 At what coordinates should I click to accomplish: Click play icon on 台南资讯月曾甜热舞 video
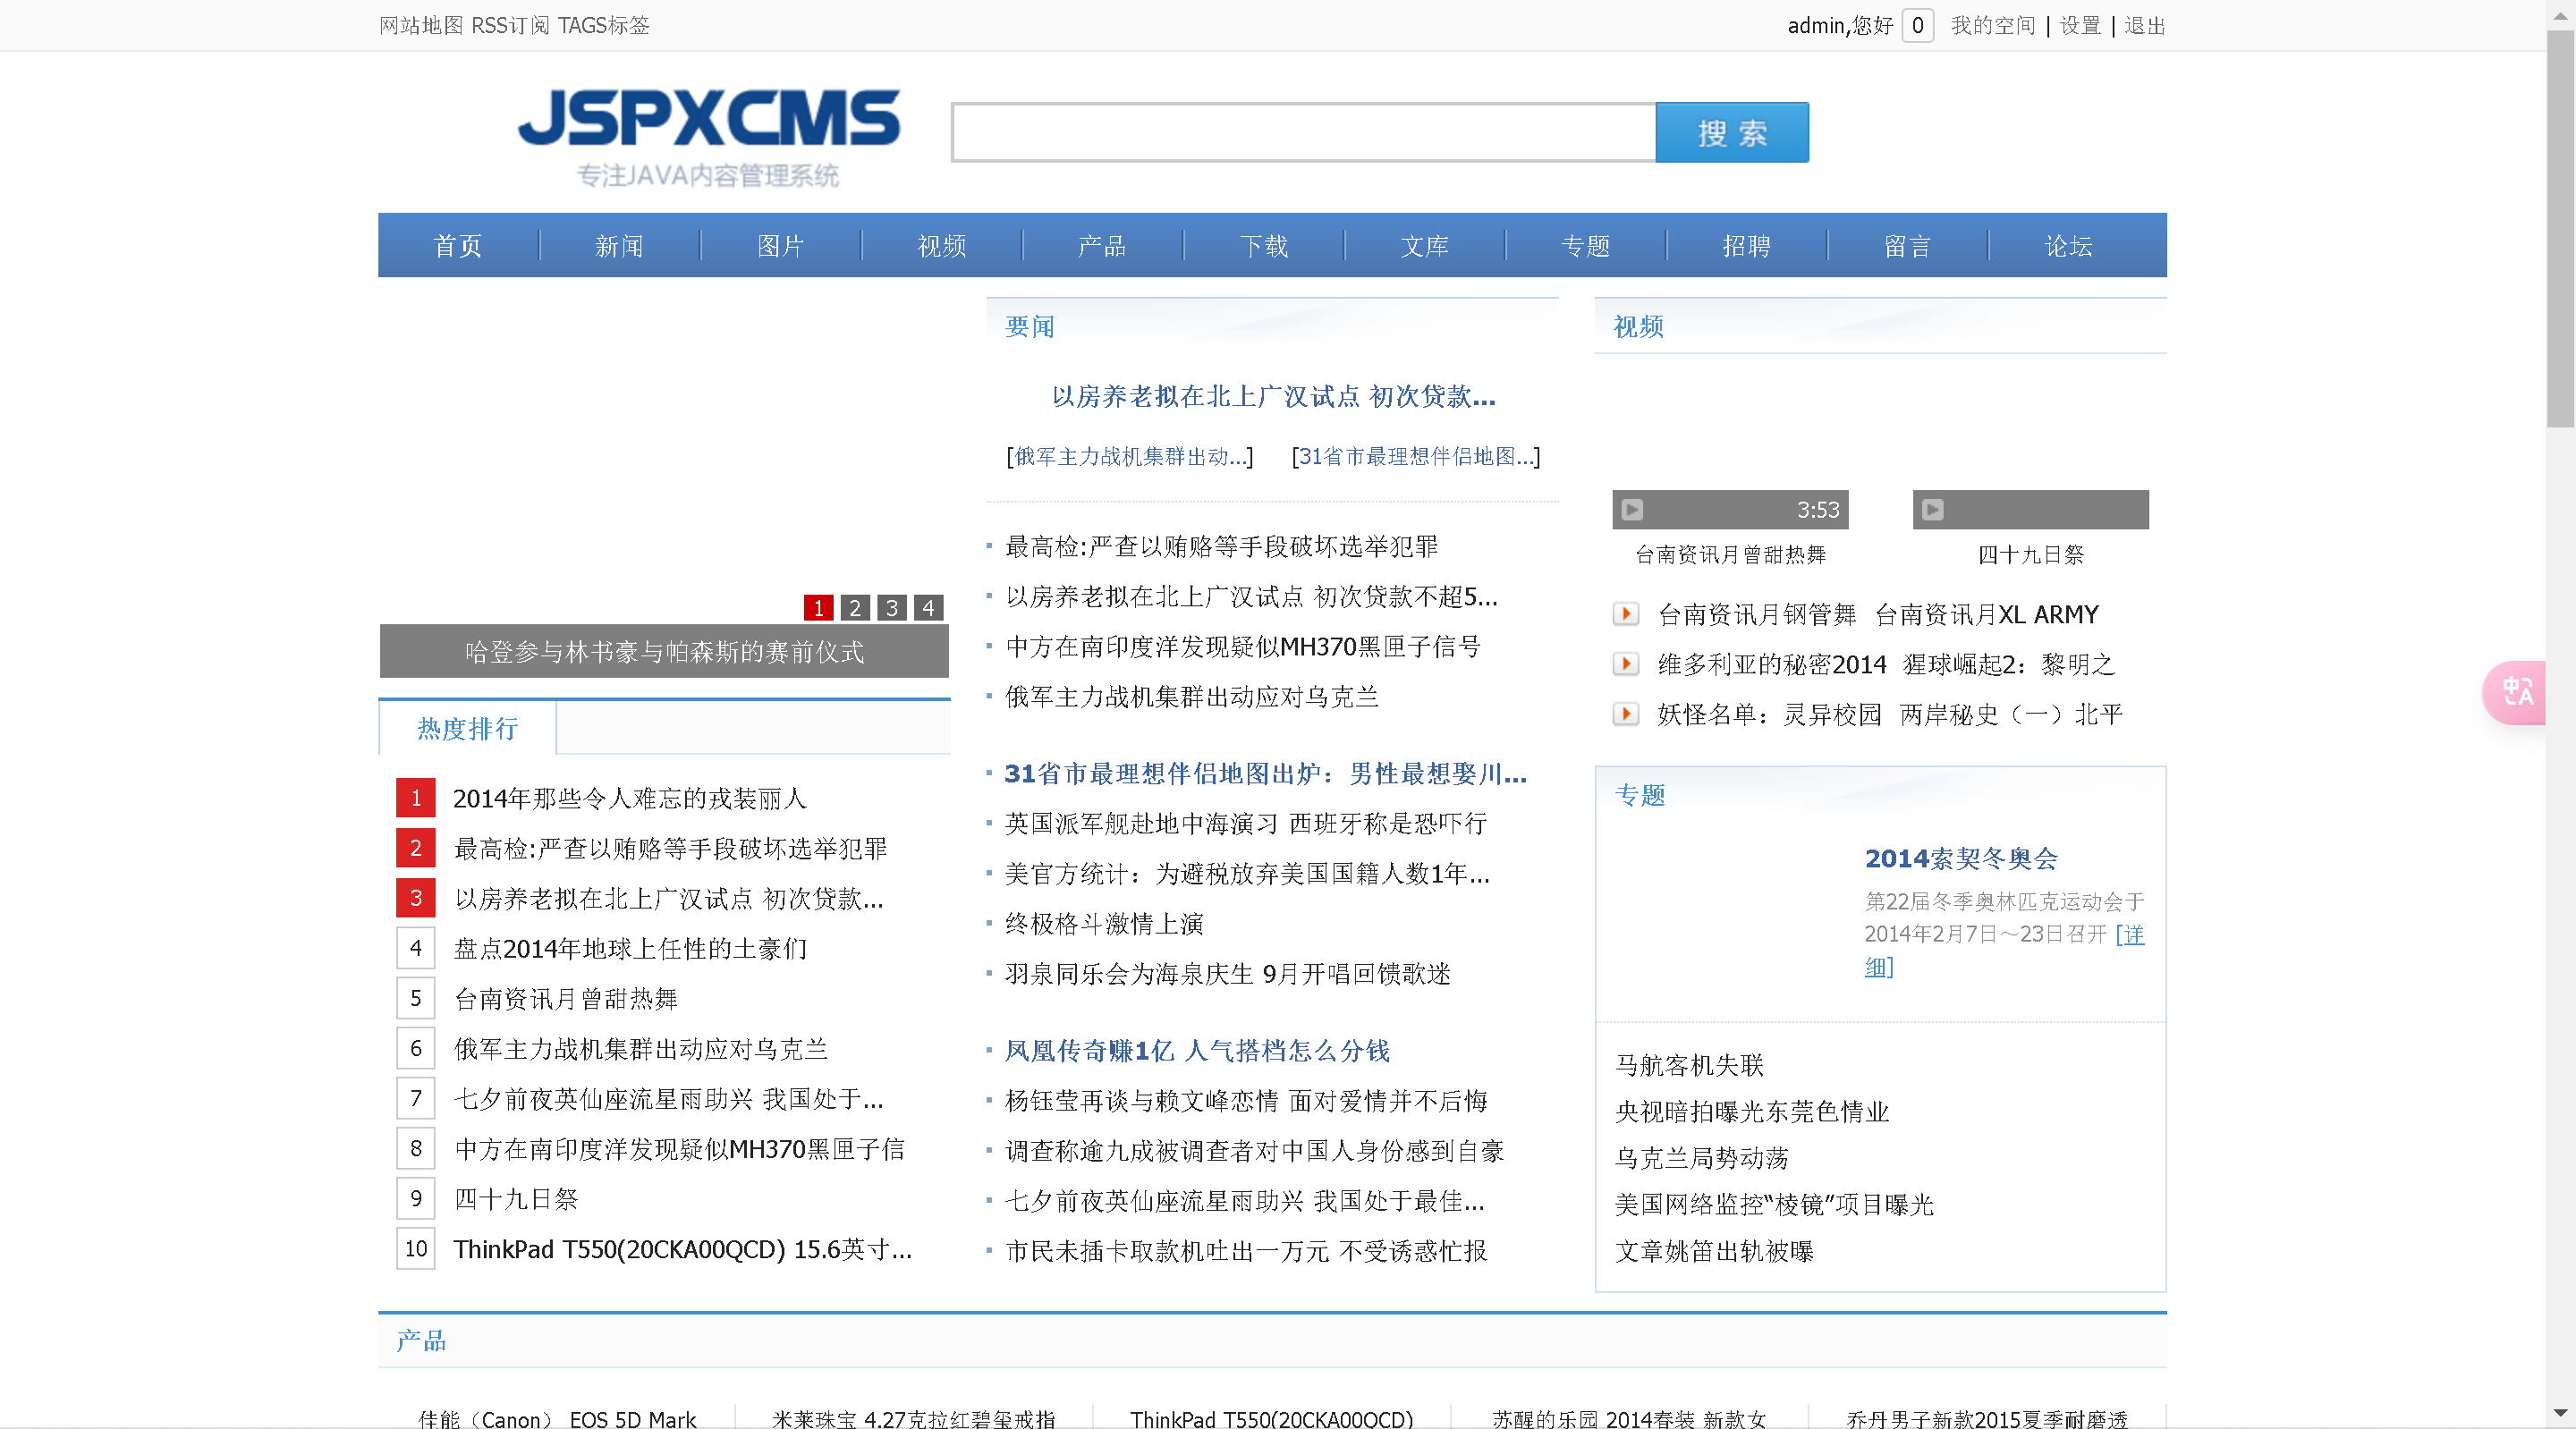point(1632,510)
